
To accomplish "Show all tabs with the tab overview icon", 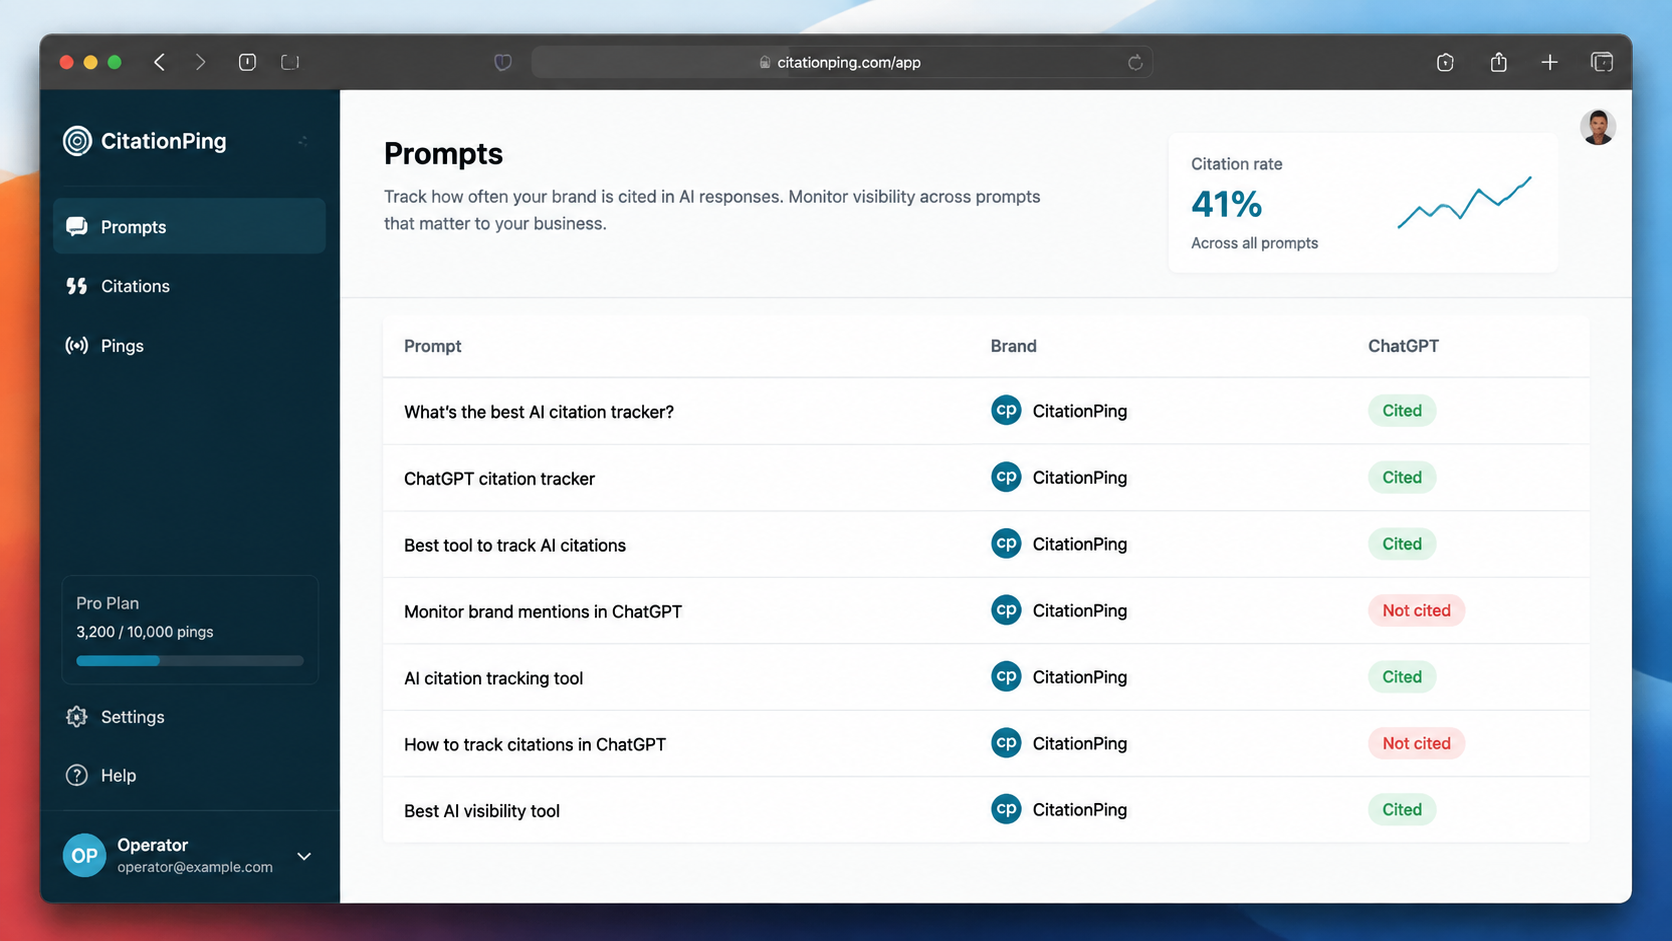I will (x=1602, y=62).
